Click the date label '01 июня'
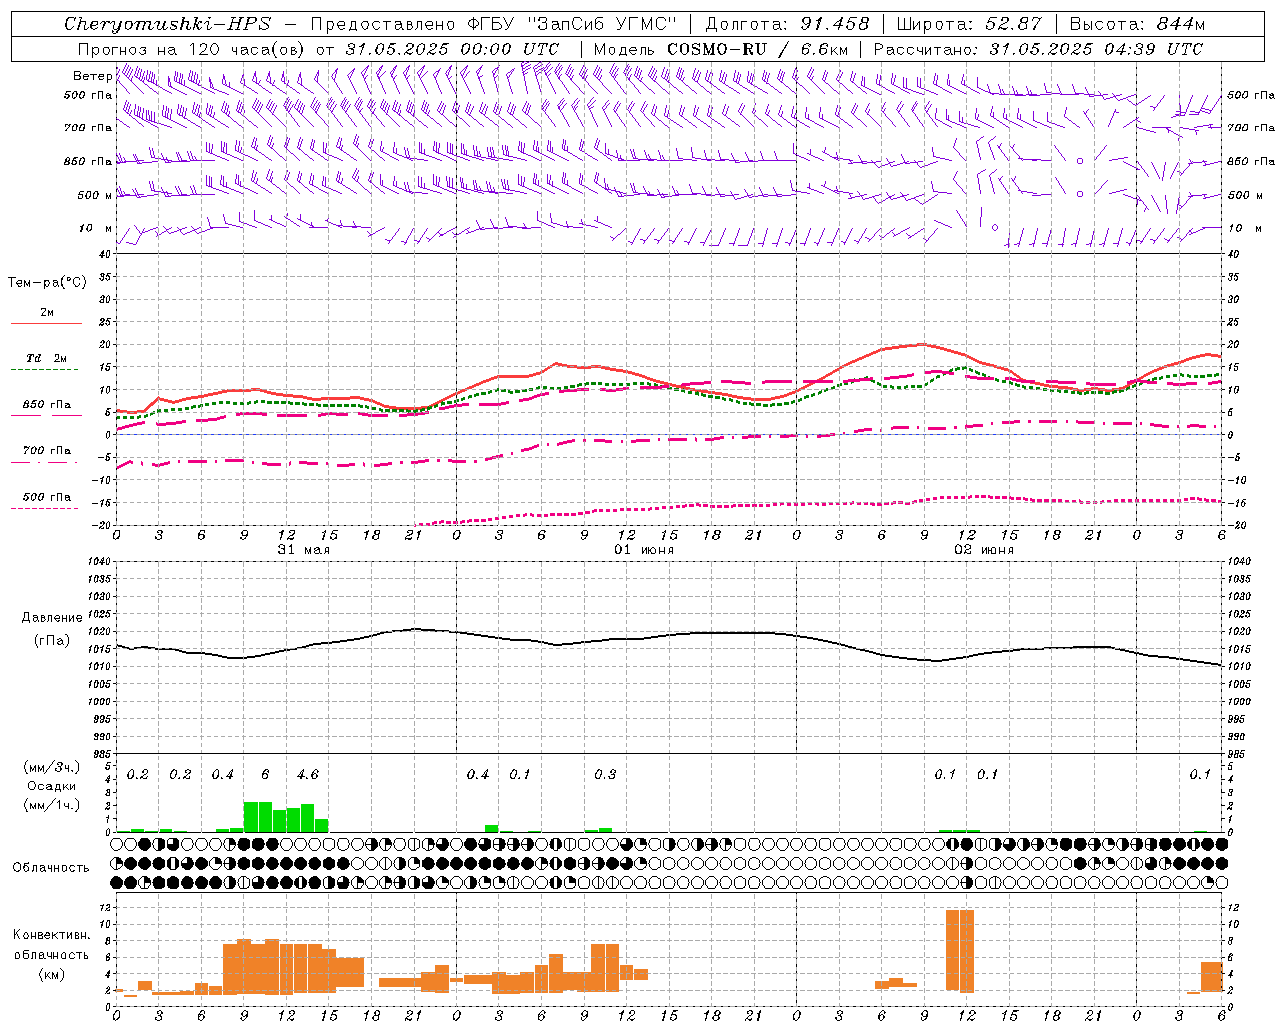This screenshot has height=1024, width=1280. (643, 550)
